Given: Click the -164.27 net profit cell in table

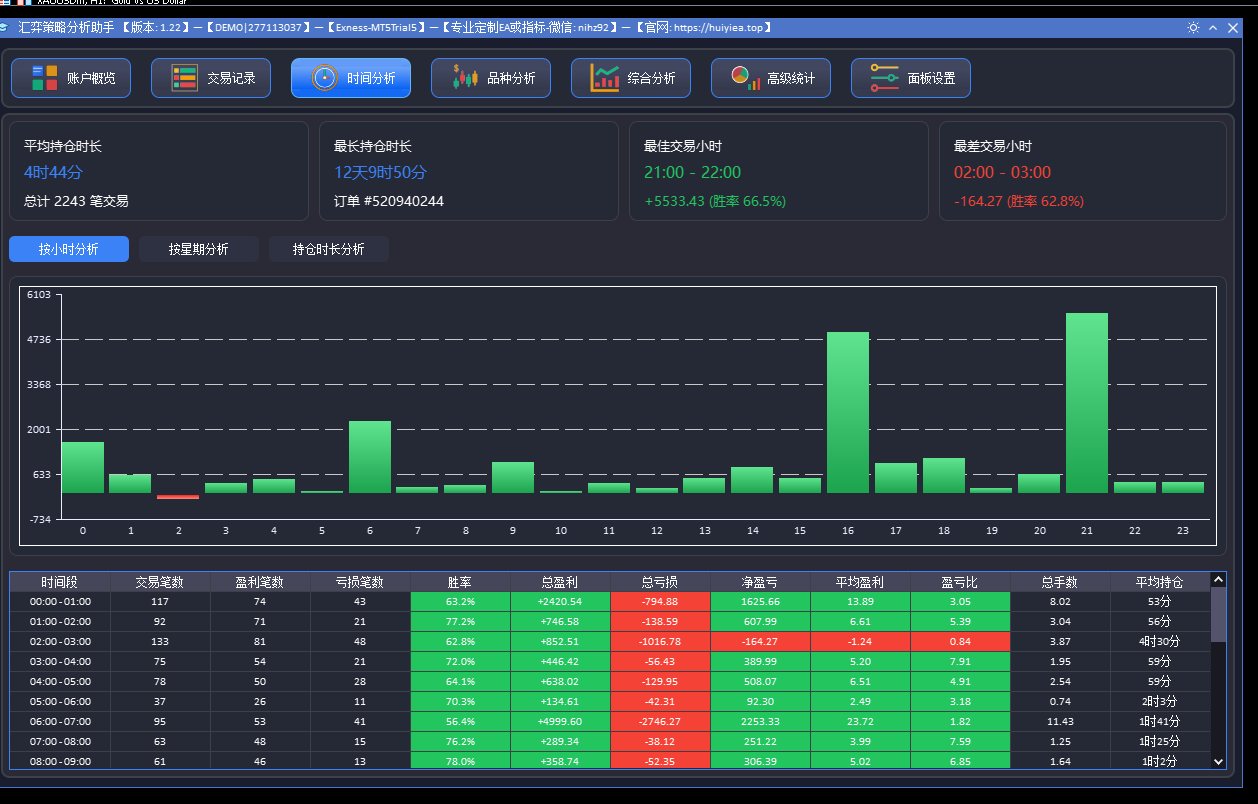Looking at the screenshot, I should pos(760,642).
